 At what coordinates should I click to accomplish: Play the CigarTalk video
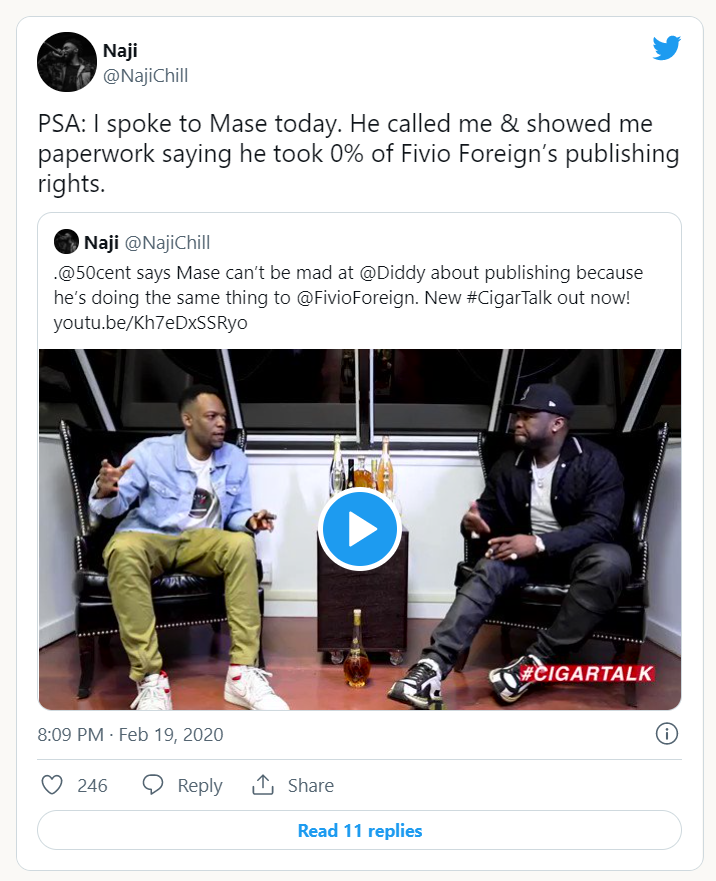pyautogui.click(x=359, y=530)
